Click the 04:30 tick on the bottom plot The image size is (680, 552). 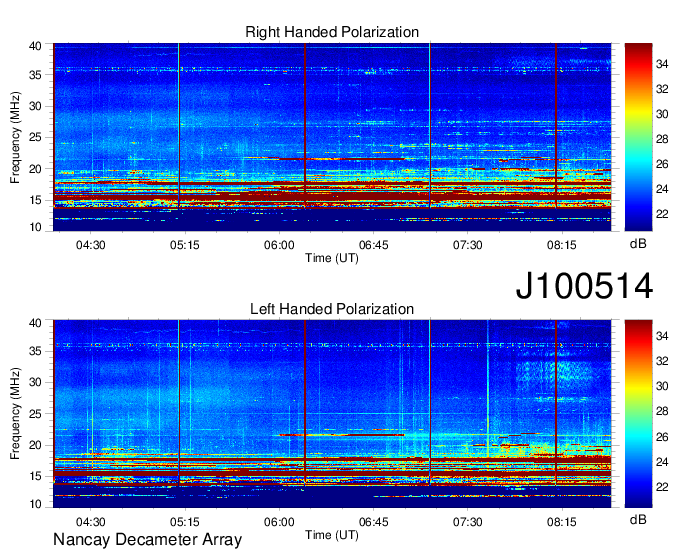click(91, 522)
